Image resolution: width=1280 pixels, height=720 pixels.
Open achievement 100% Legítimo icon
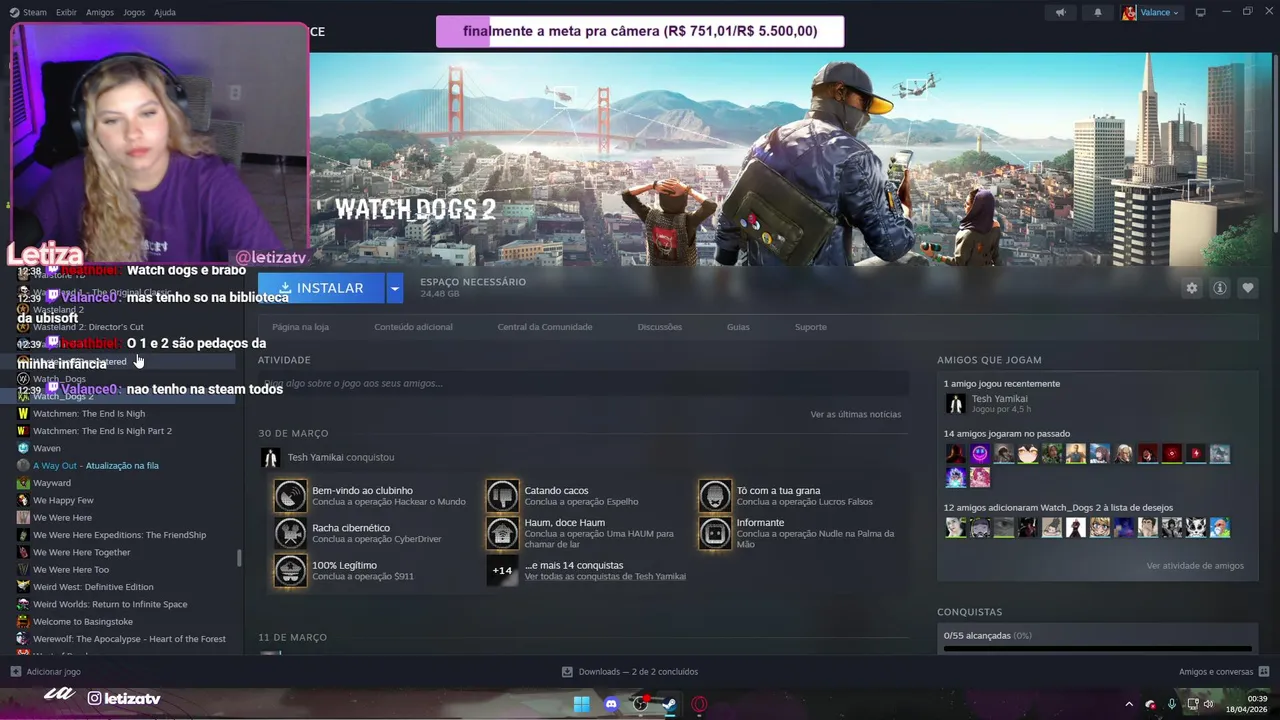[290, 570]
